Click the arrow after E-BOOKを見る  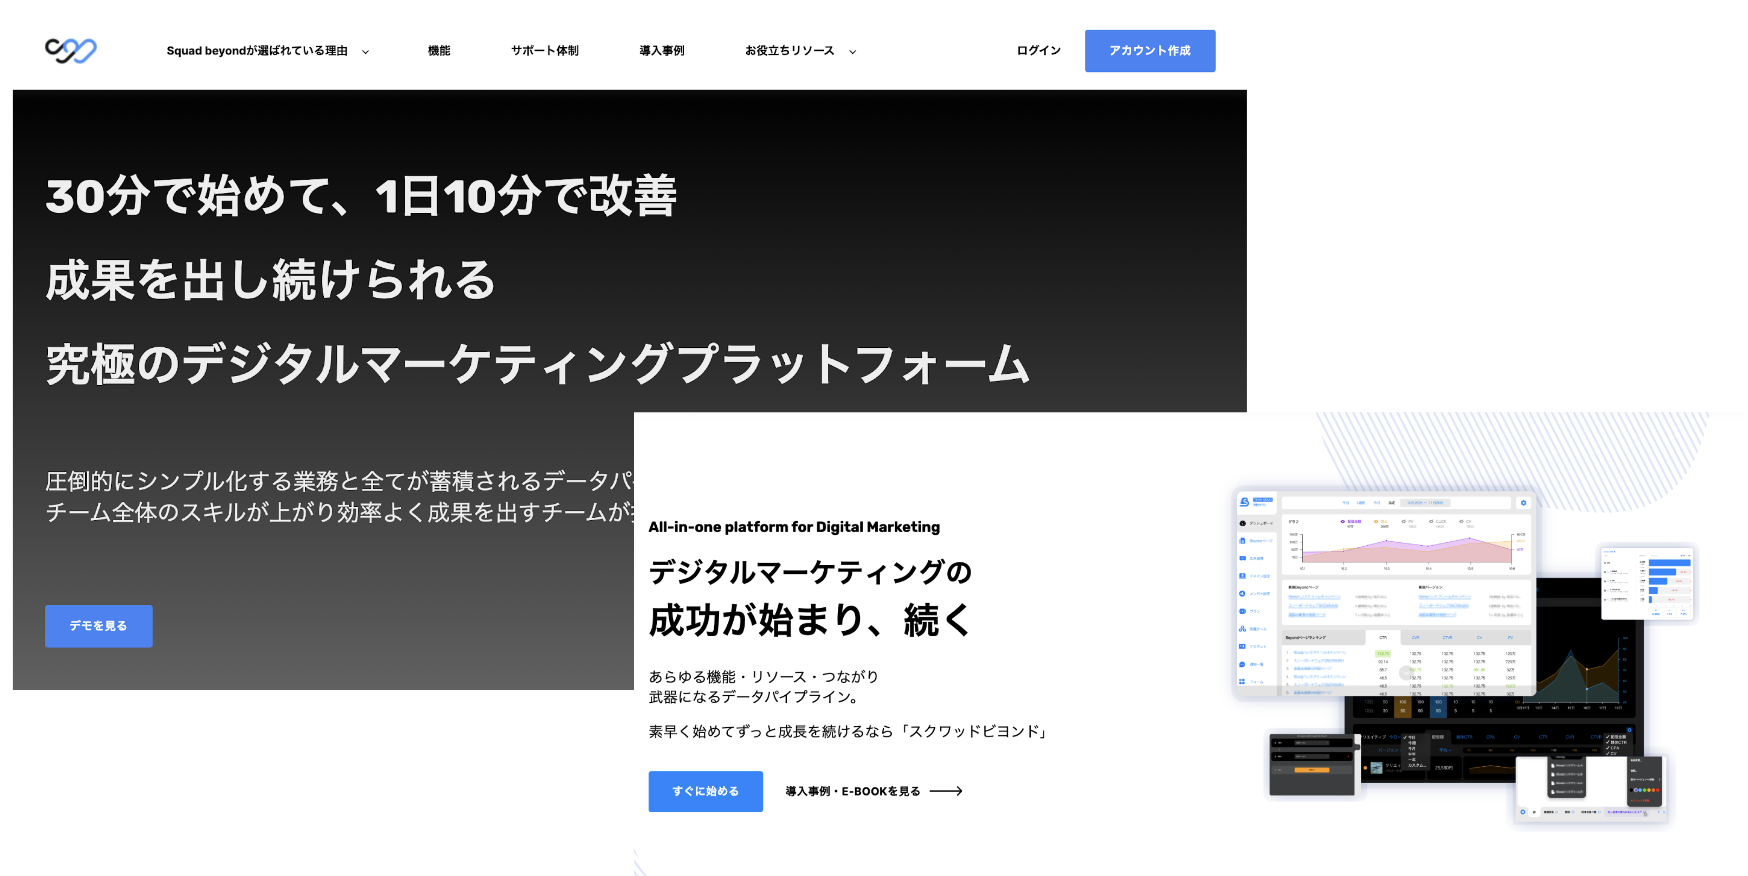point(946,791)
